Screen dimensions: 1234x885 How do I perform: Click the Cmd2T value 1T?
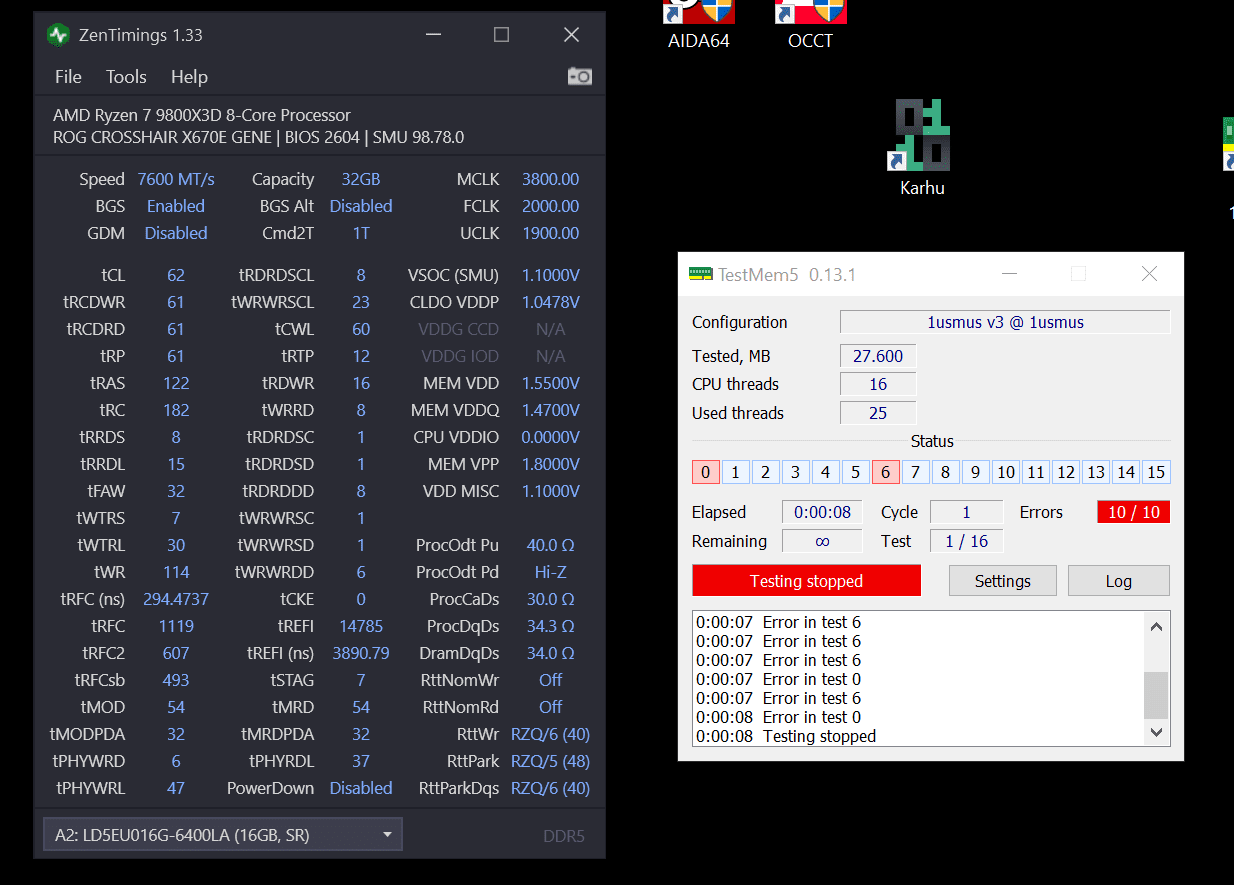point(361,233)
